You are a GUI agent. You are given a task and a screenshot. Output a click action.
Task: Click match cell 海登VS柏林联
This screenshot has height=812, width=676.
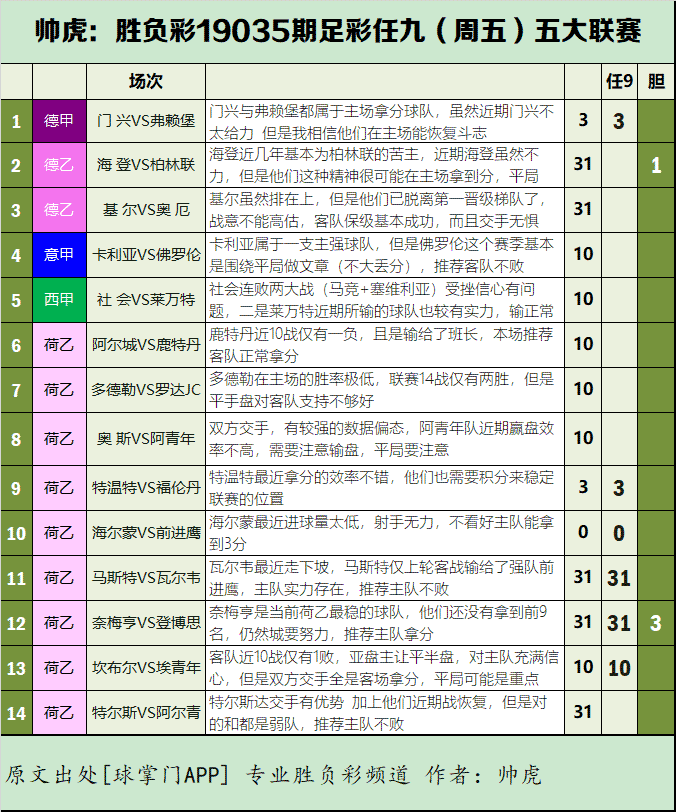[146, 165]
